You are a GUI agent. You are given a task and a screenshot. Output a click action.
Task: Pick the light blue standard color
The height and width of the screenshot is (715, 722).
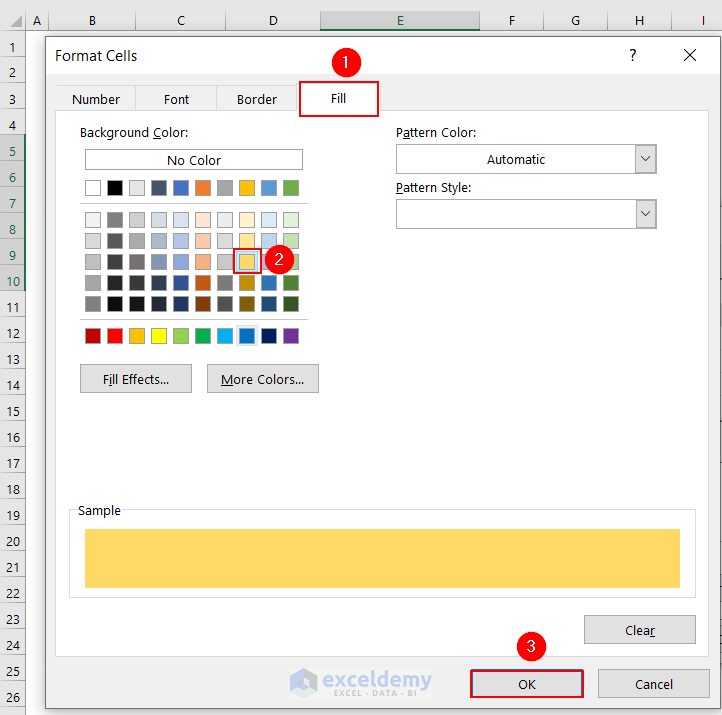[225, 336]
